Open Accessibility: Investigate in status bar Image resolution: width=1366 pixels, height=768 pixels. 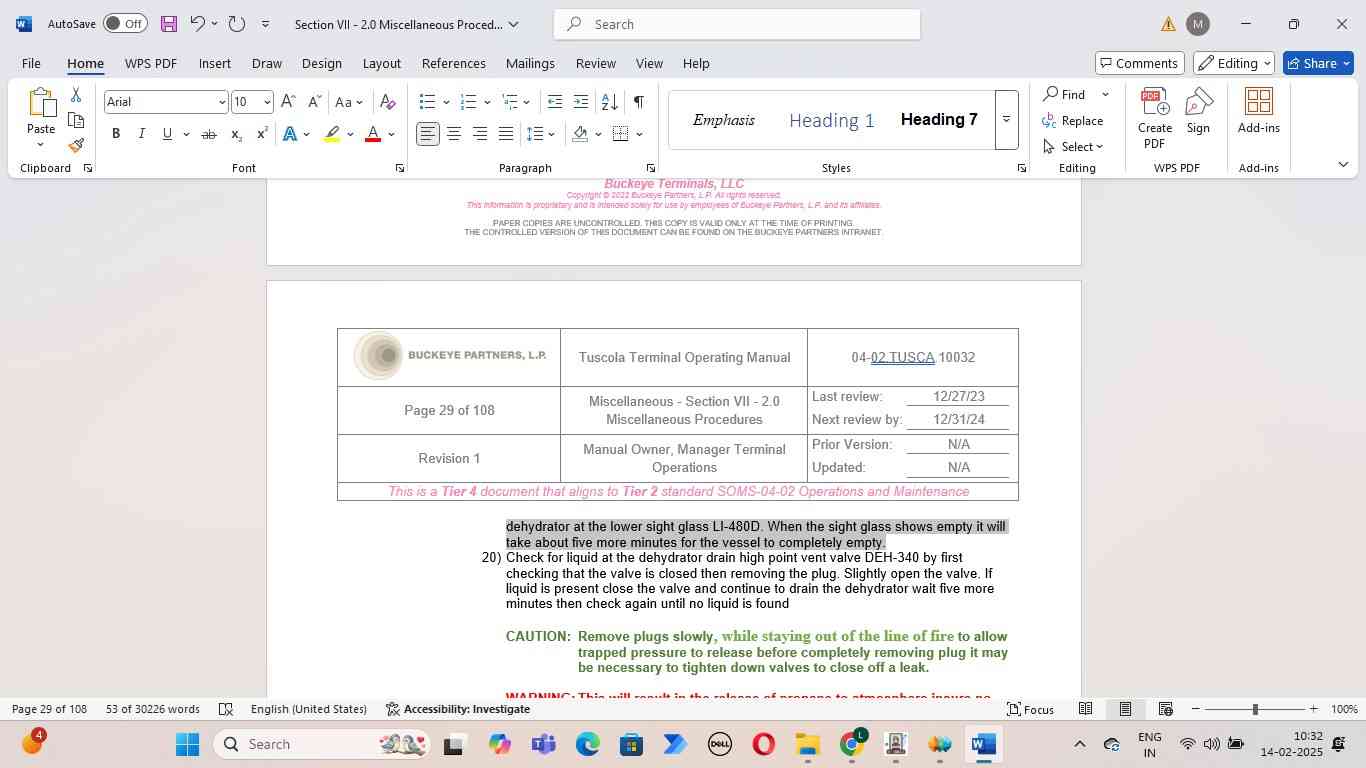[x=457, y=709]
